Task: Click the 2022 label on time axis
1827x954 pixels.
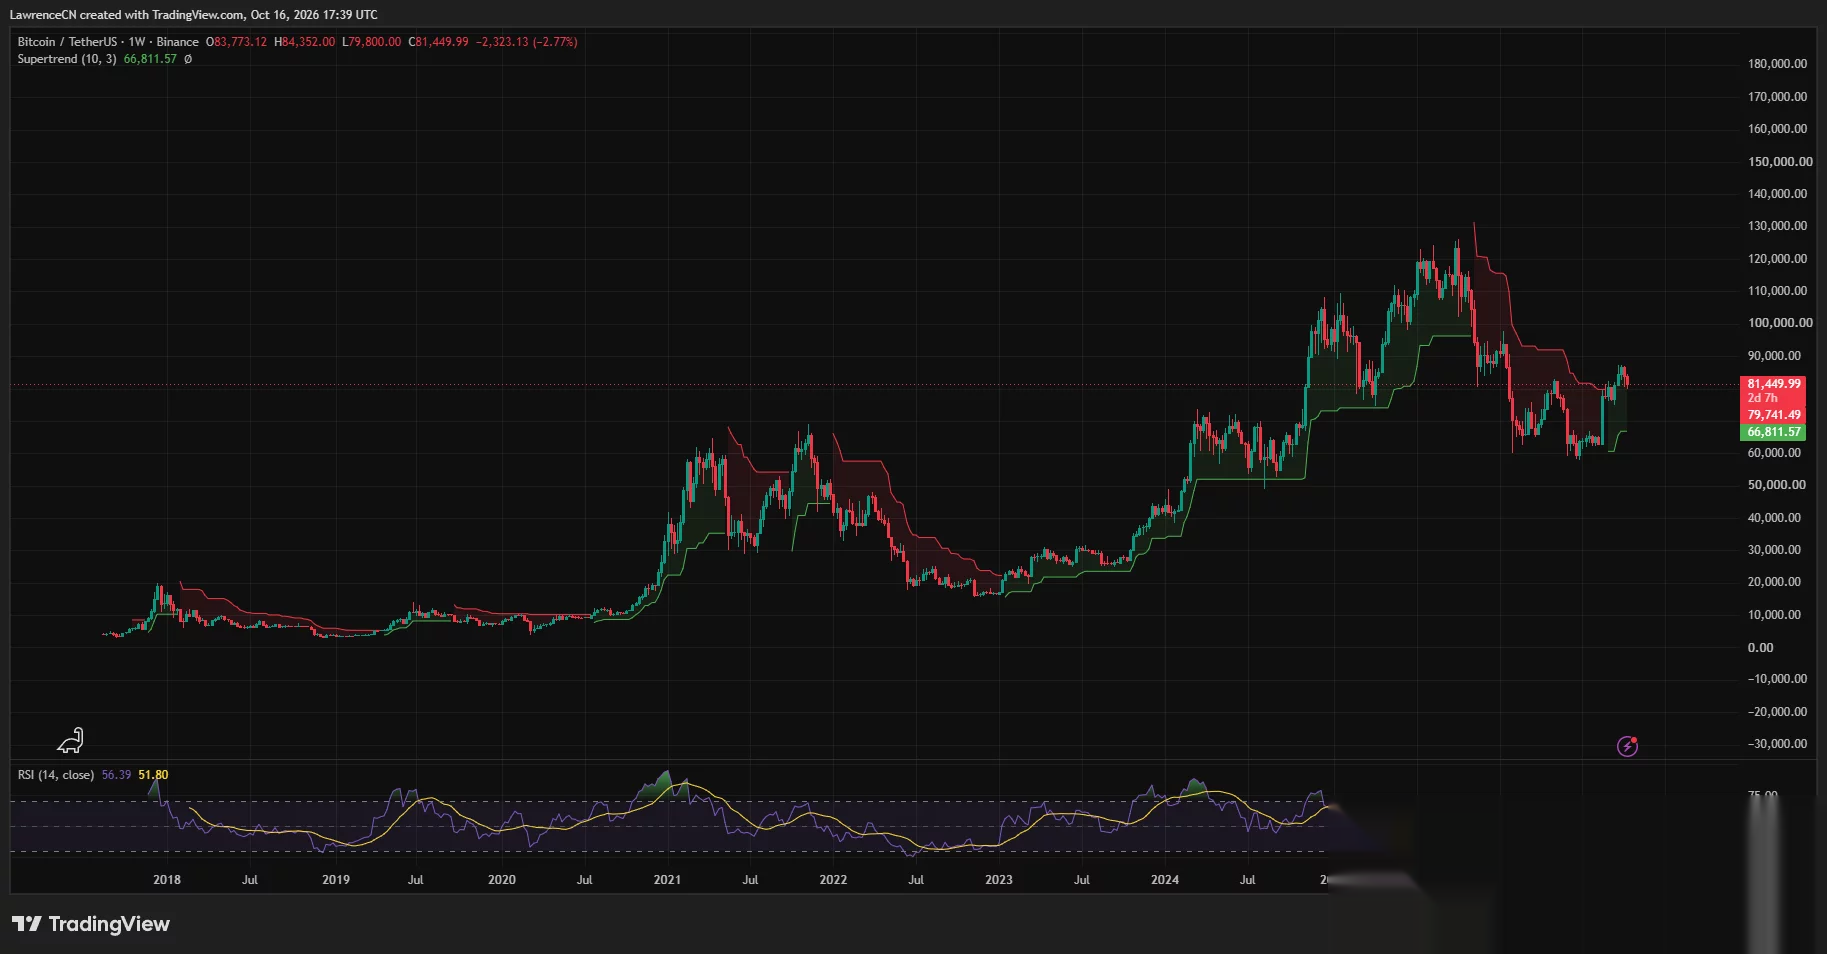Action: click(x=833, y=880)
